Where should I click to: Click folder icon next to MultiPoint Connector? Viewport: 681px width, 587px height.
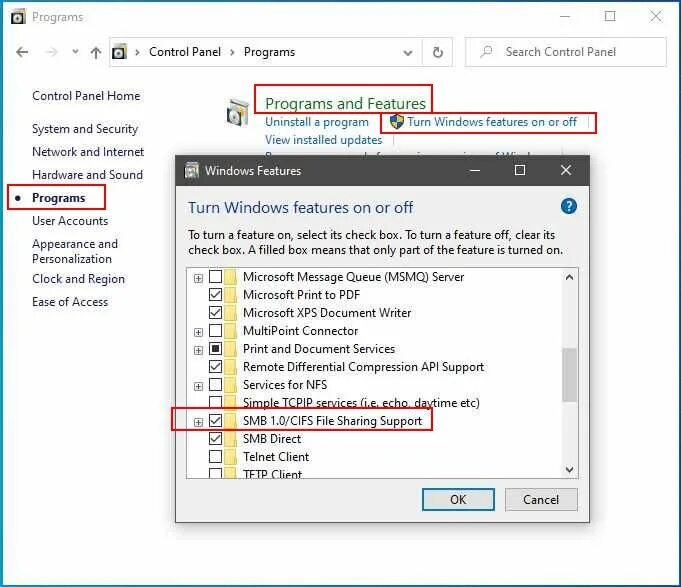pyautogui.click(x=231, y=331)
